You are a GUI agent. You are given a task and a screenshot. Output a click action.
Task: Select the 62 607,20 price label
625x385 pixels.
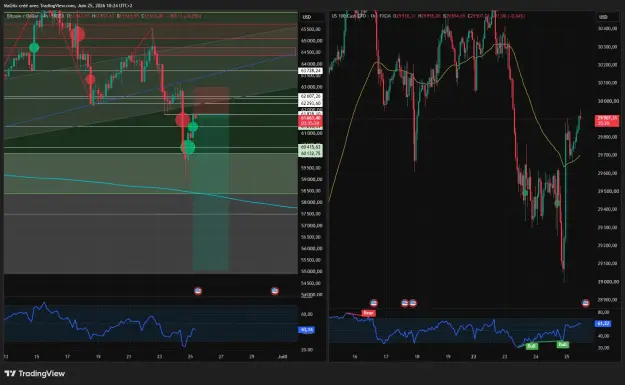(311, 96)
